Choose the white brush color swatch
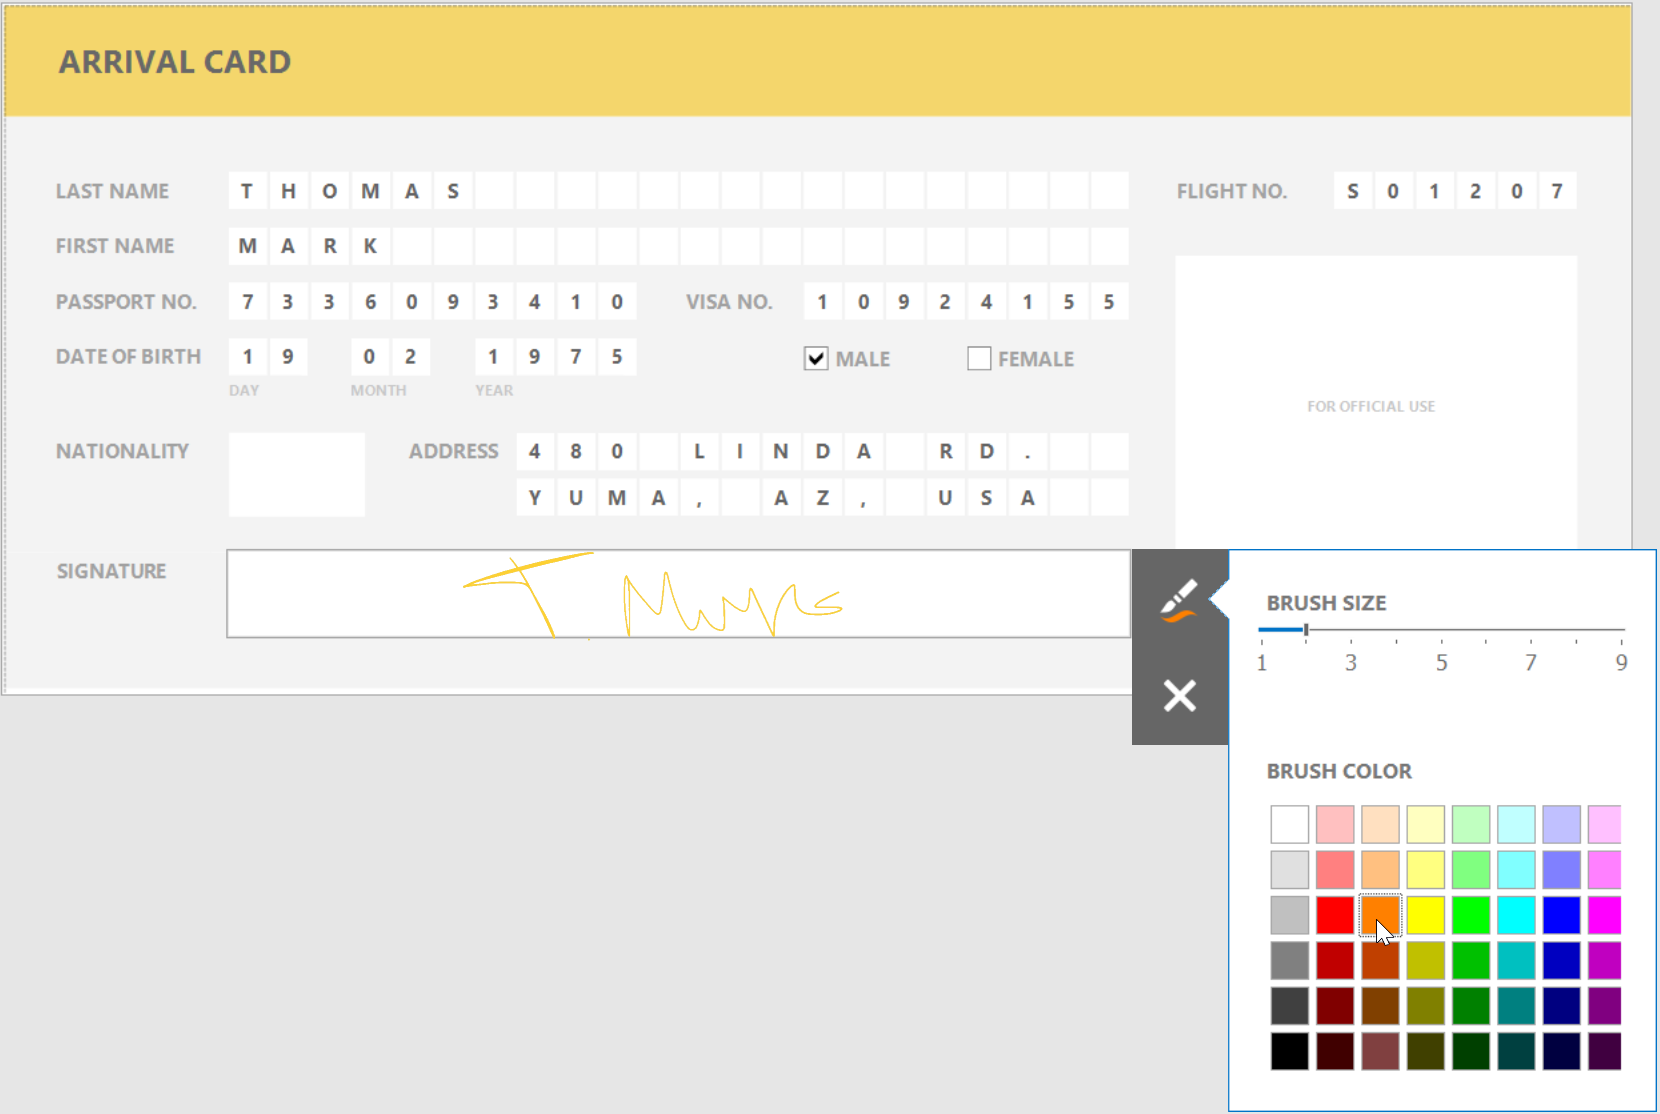 click(1290, 824)
